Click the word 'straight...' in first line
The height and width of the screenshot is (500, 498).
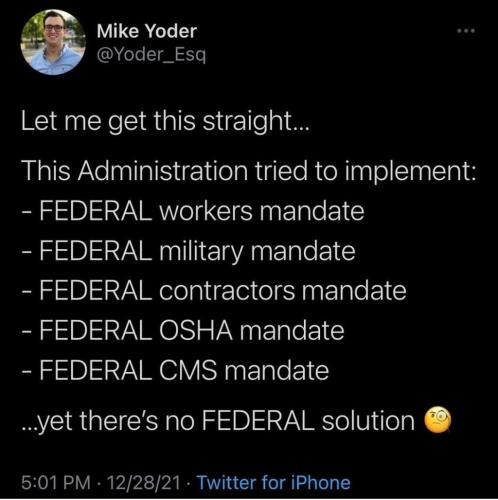(x=256, y=121)
